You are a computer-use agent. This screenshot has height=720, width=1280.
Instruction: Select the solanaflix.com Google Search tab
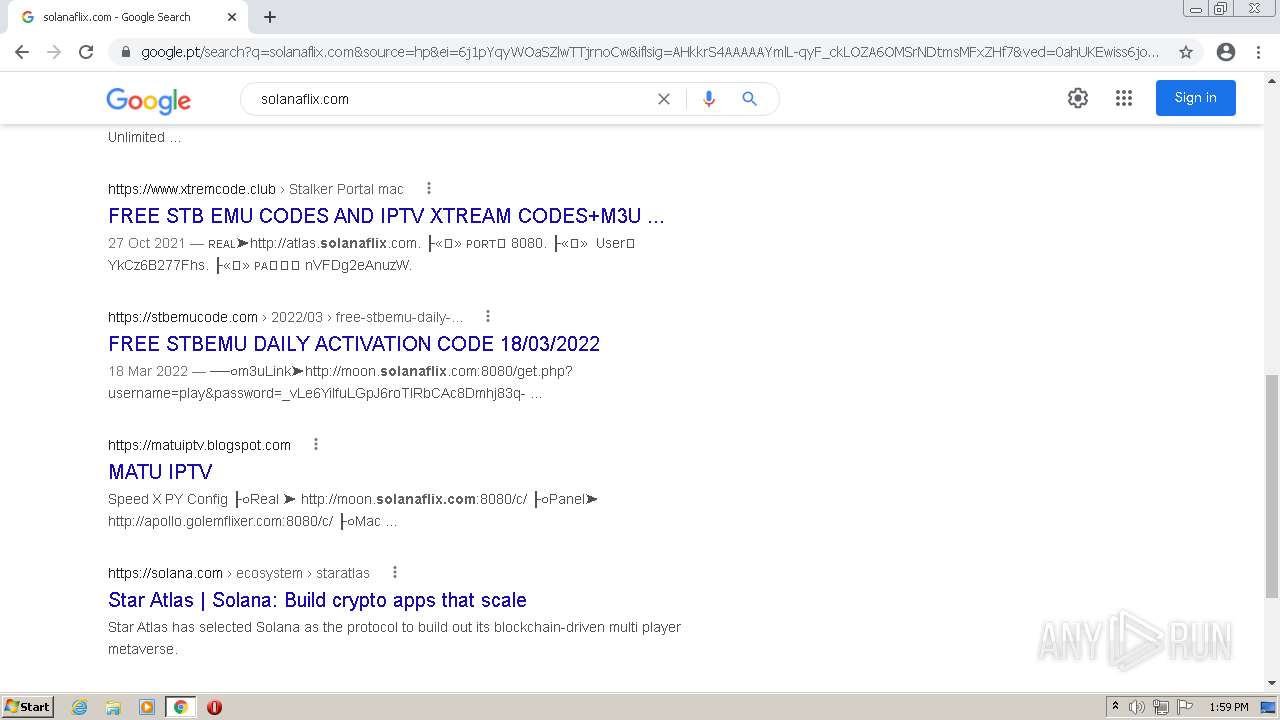pos(128,17)
